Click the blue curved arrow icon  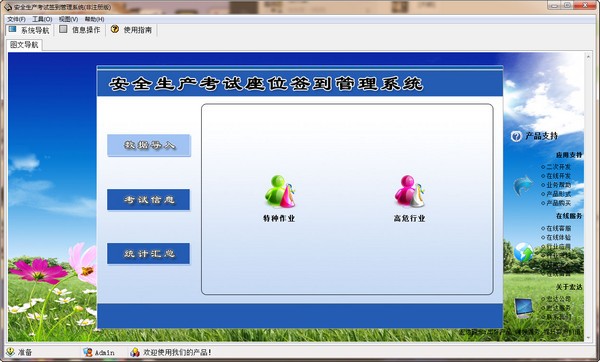(x=523, y=185)
